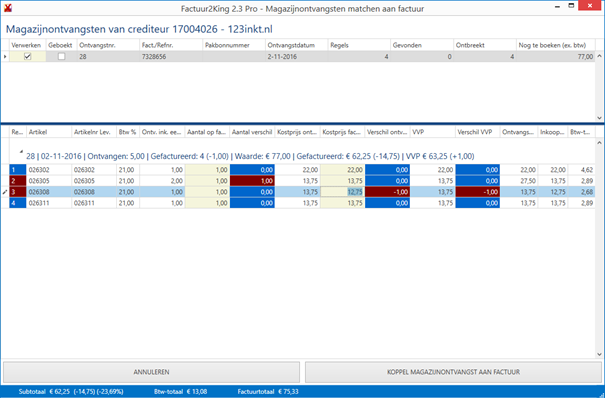Click the 4,62 Btw value in row 1
This screenshot has width=605, height=398.
(x=582, y=170)
